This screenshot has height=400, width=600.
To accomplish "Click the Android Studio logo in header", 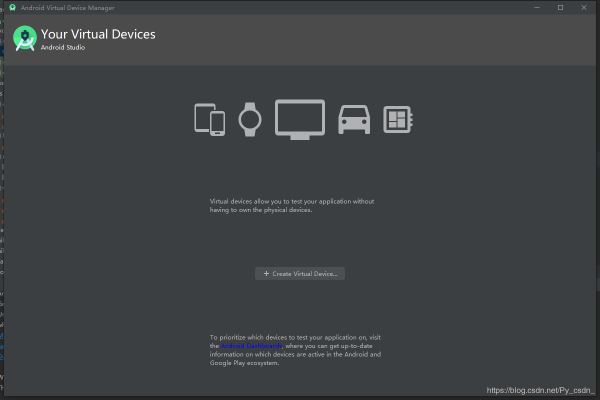I will pos(25,38).
